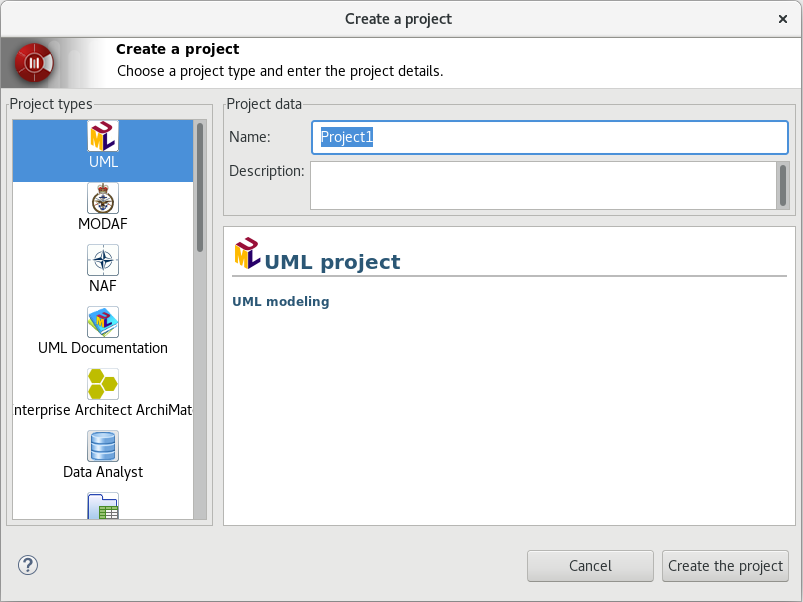The height and width of the screenshot is (602, 803).
Task: Select the UML entry in the project list
Action: [x=102, y=148]
